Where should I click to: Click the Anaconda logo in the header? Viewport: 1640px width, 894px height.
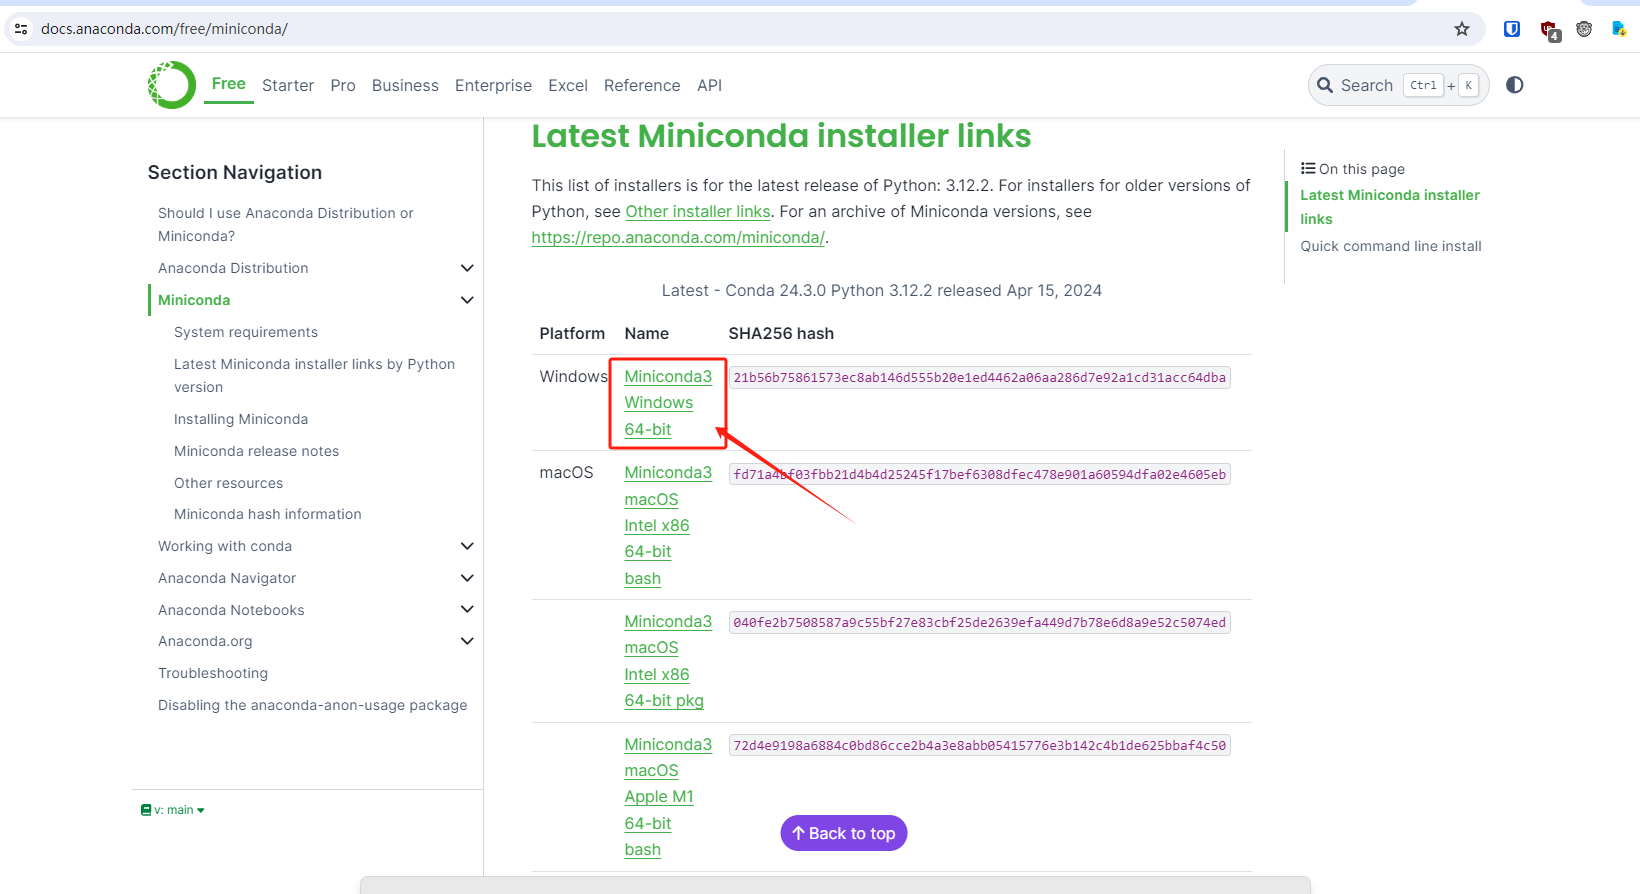[172, 85]
